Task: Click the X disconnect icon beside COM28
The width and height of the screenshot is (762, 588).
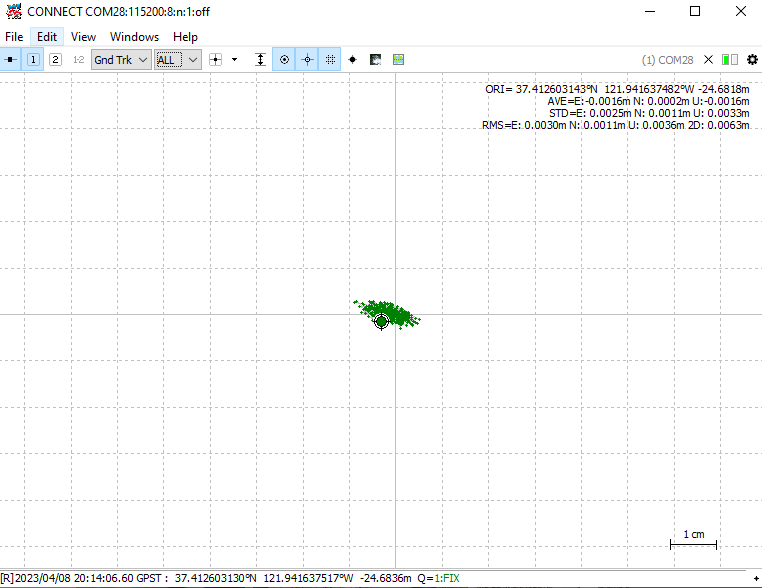Action: coord(709,60)
